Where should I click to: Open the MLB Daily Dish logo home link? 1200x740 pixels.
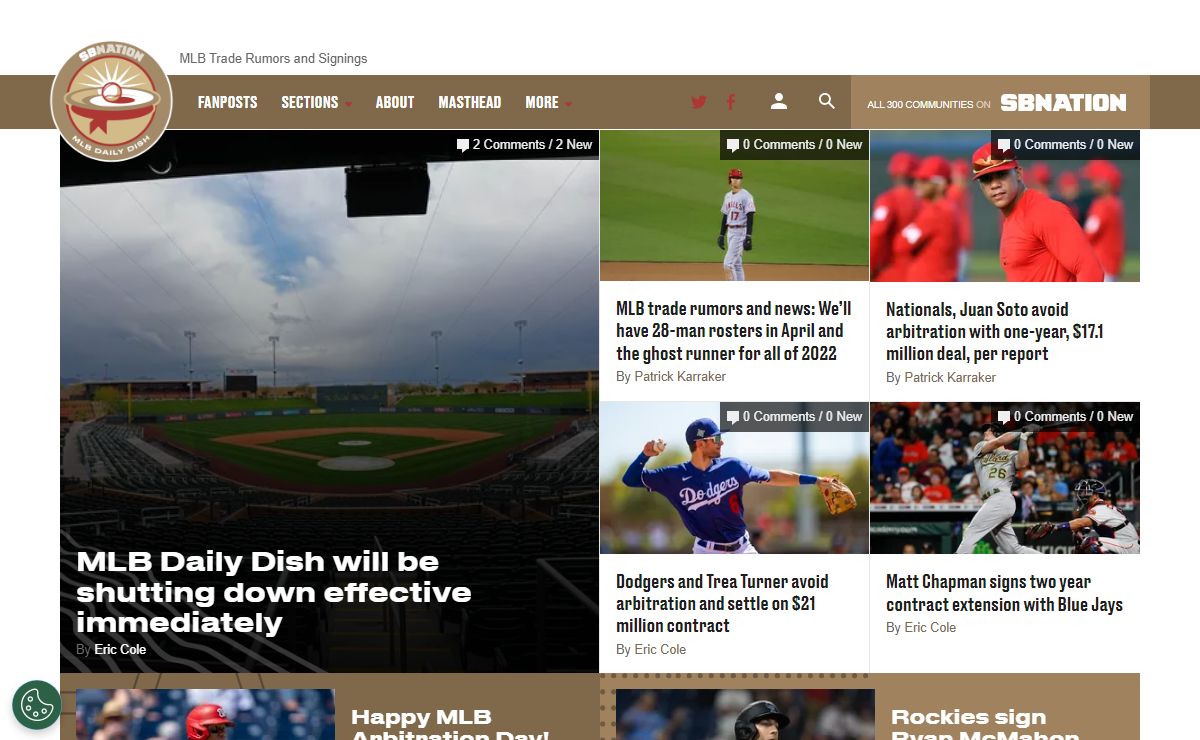pyautogui.click(x=111, y=101)
